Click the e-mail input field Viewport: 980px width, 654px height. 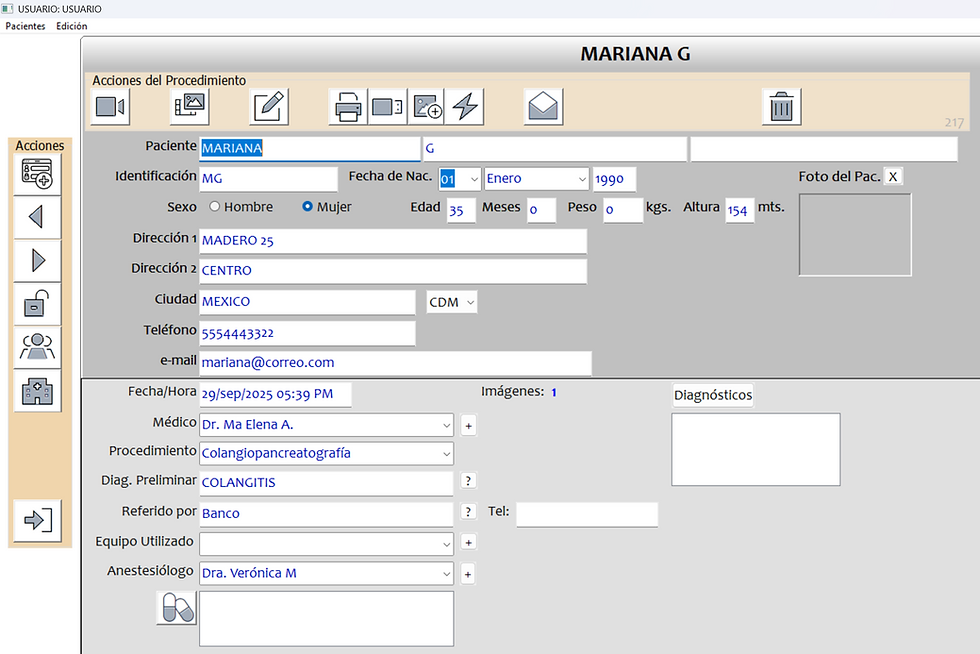(396, 363)
